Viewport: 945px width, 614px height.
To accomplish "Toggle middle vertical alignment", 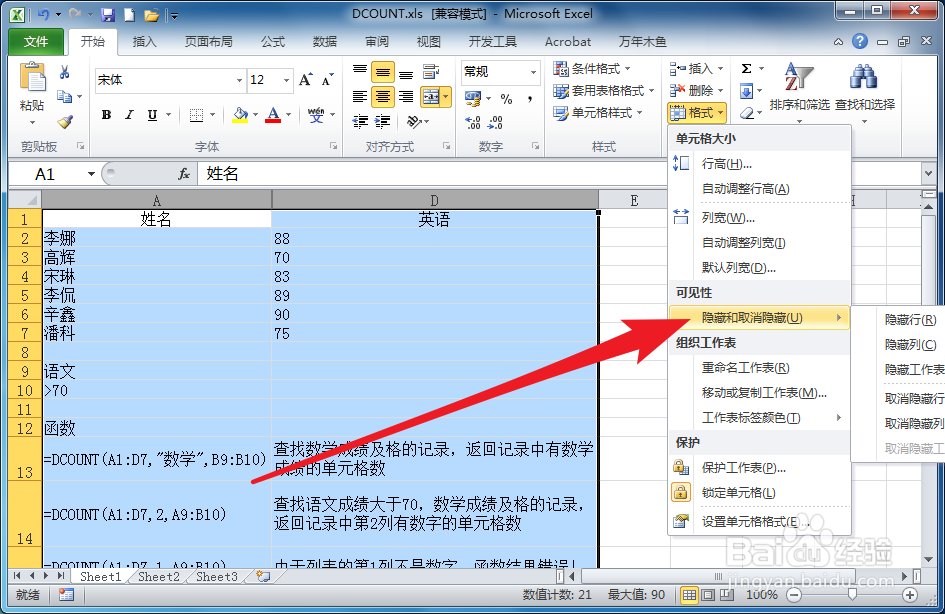I will tap(383, 72).
